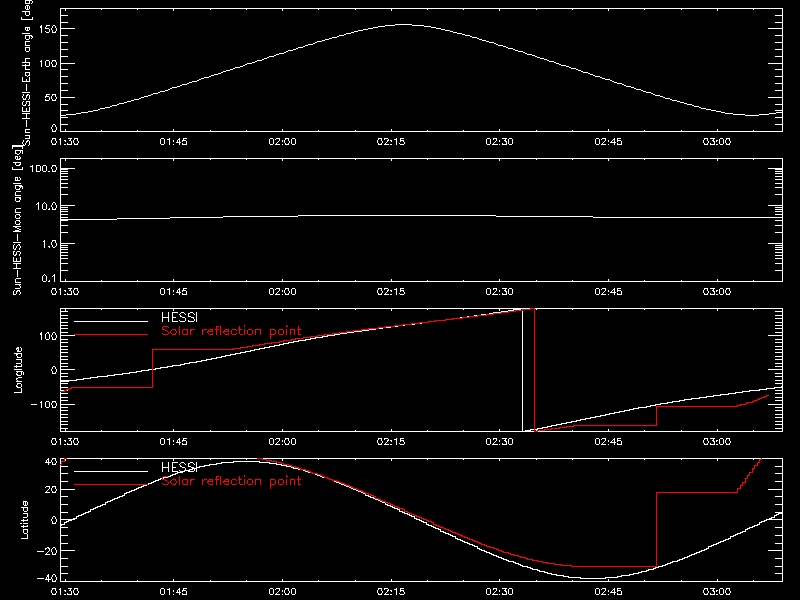
Task: Click the Sun-HESSI-Moon angle axis title
Action: click(17, 220)
